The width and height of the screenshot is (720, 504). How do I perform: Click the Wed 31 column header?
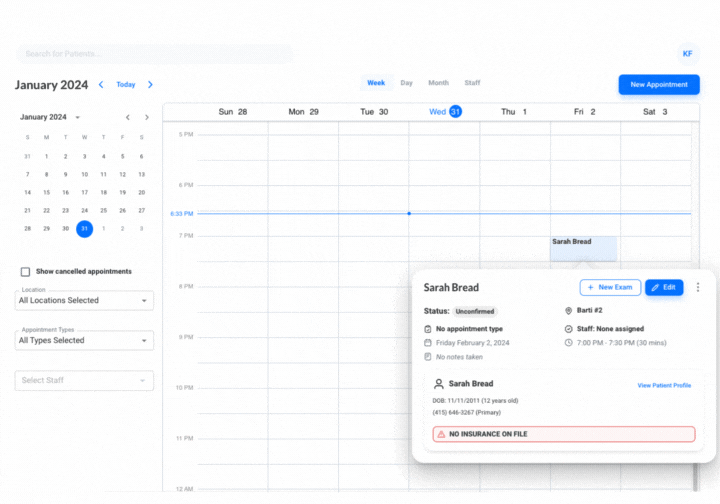445,112
